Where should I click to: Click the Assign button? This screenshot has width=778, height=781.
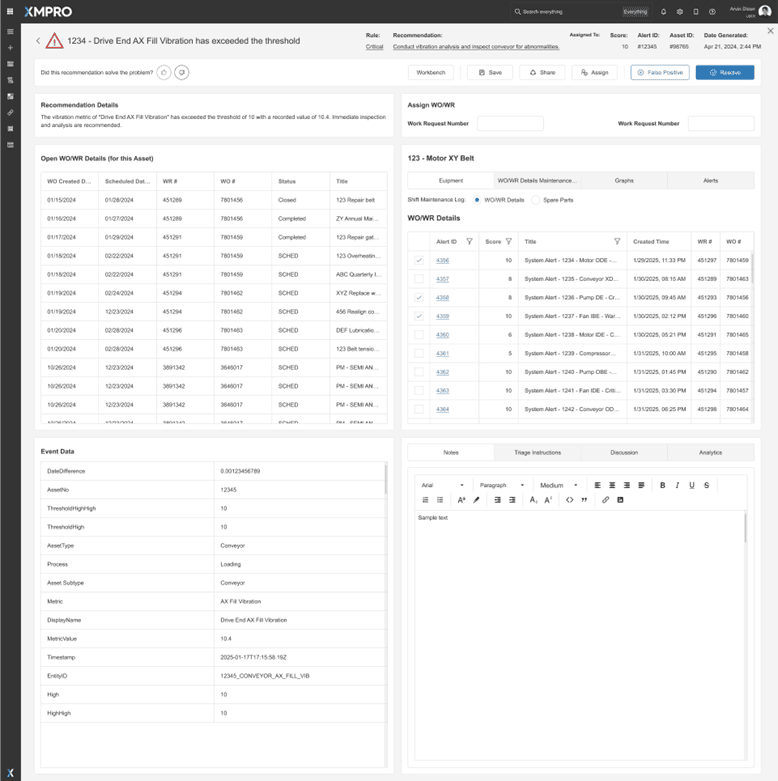click(x=594, y=72)
